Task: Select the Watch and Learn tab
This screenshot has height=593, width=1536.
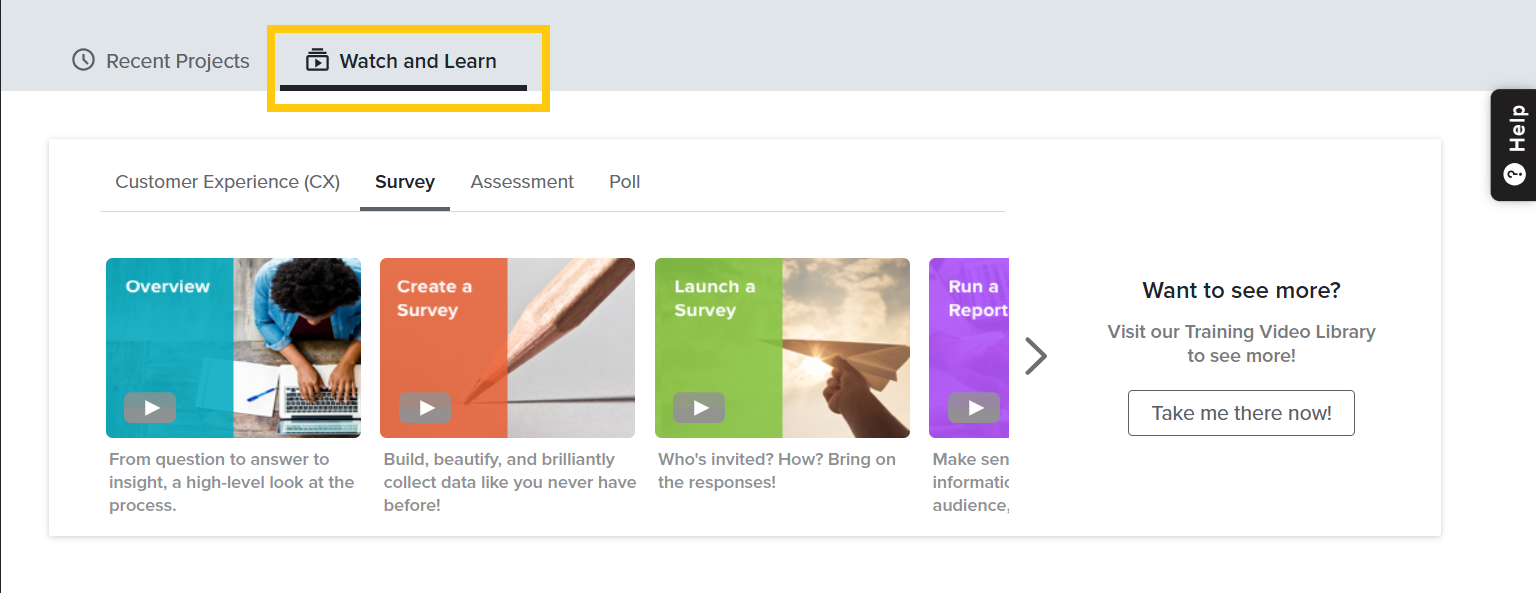Action: [x=417, y=61]
